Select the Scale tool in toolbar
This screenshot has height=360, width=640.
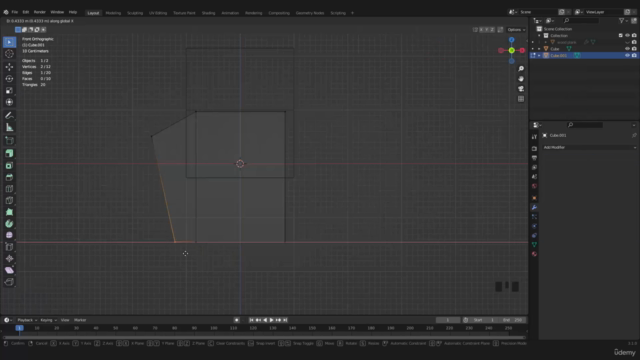[9, 90]
